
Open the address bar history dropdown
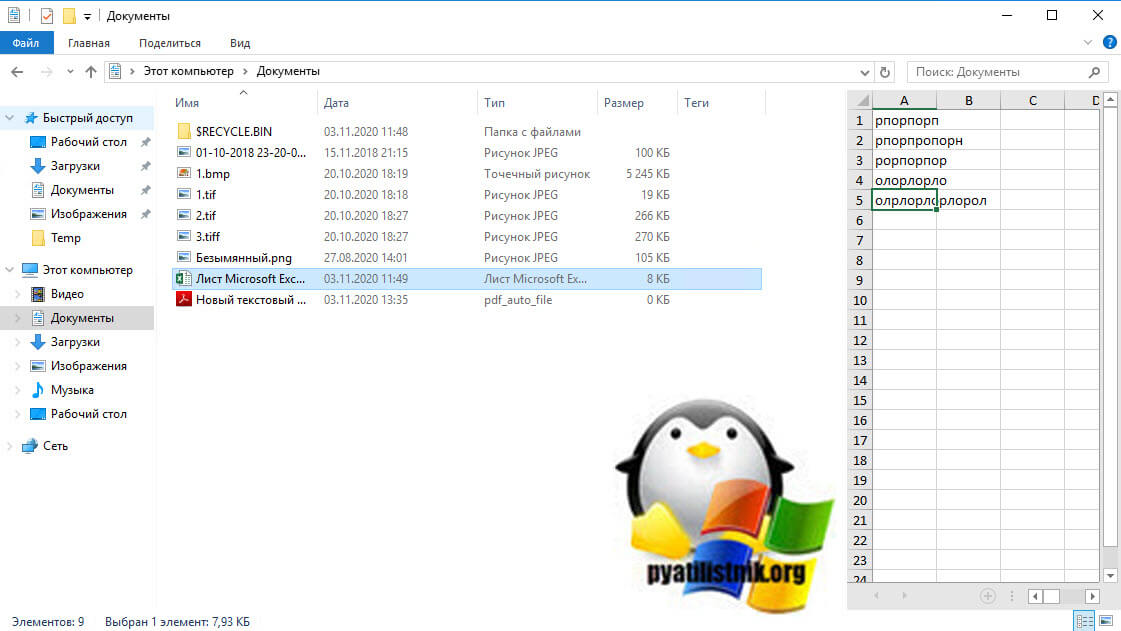[864, 72]
